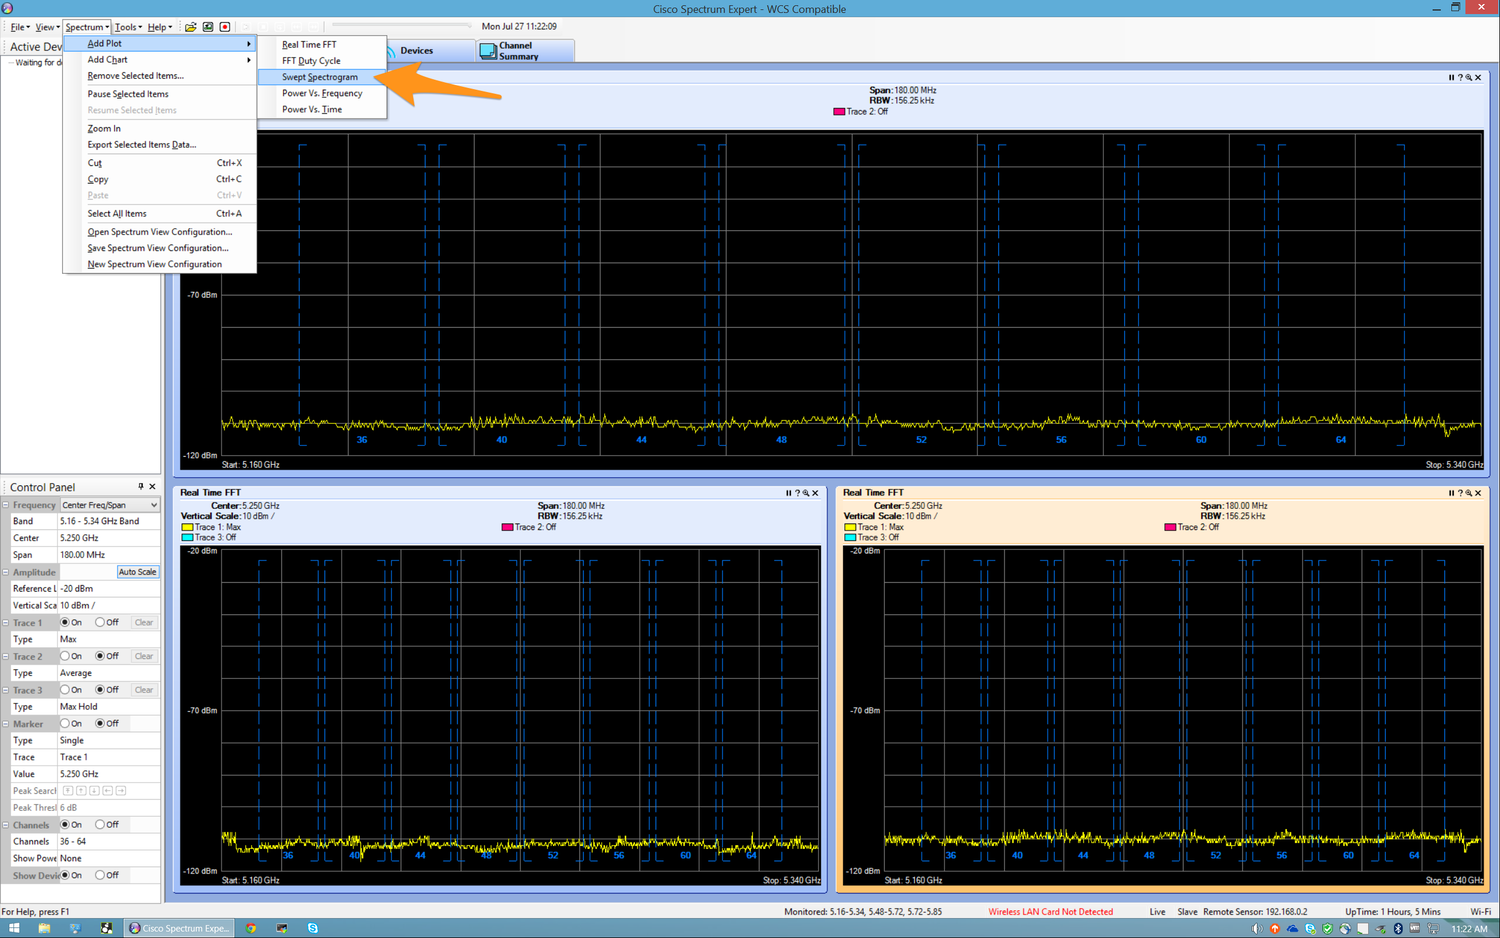Collapse the Trace 3 section
Image resolution: width=1500 pixels, height=938 pixels.
6,690
